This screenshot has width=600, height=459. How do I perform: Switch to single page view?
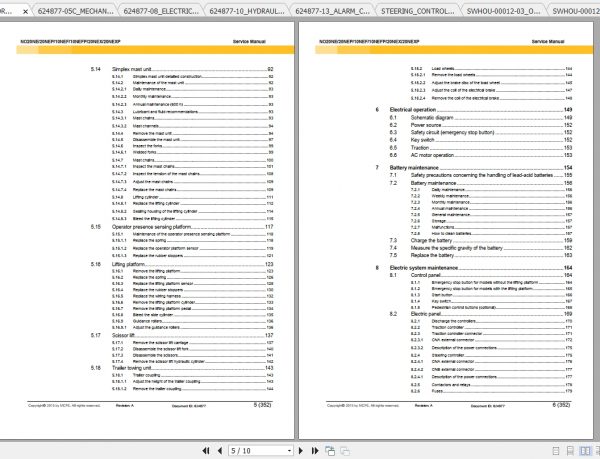tap(556, 451)
